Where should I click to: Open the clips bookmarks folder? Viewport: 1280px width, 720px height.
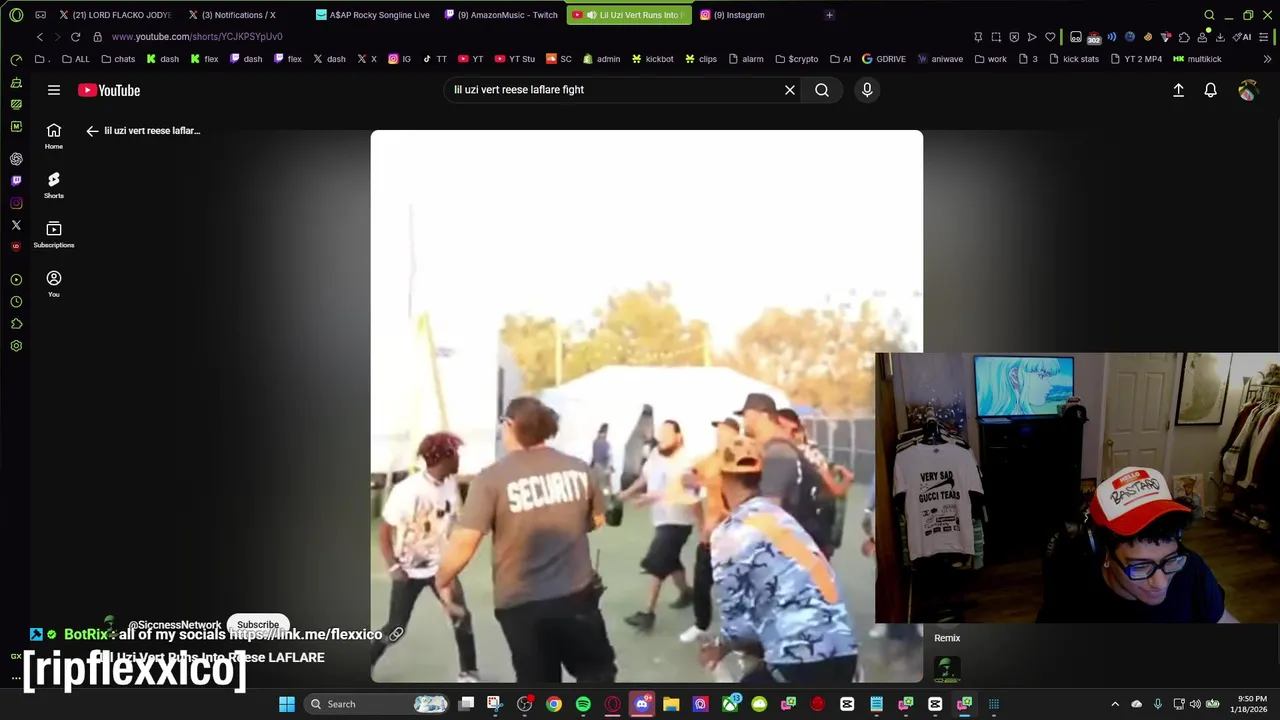[700, 59]
